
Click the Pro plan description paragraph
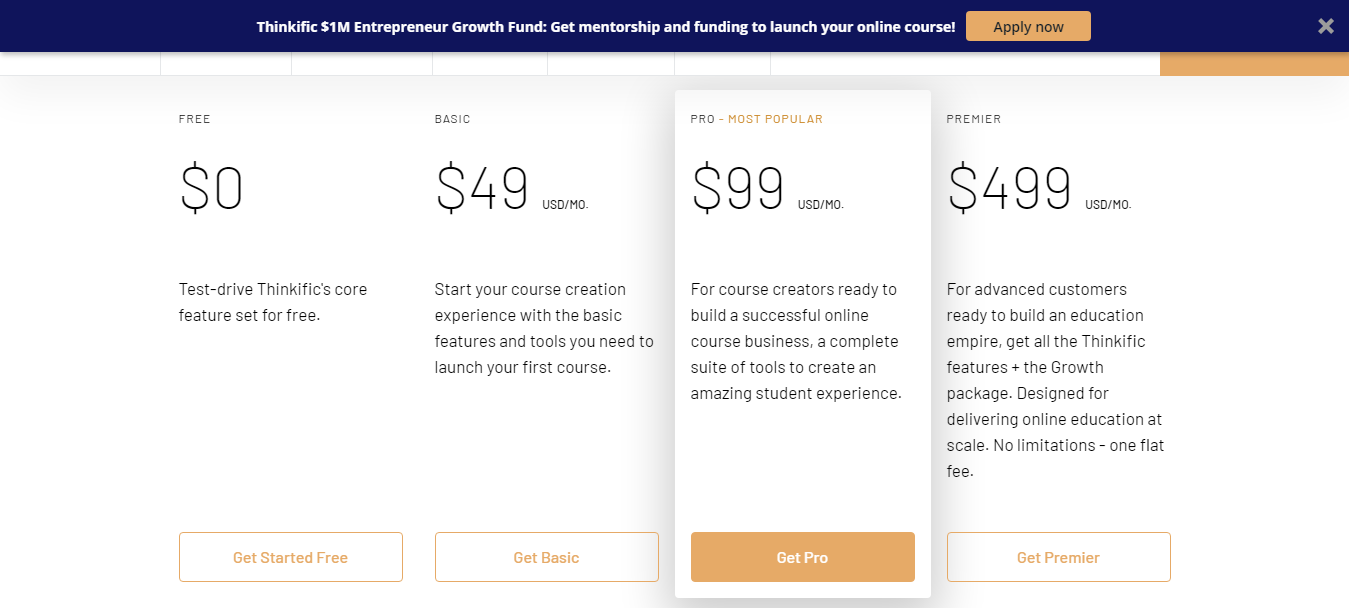click(796, 341)
